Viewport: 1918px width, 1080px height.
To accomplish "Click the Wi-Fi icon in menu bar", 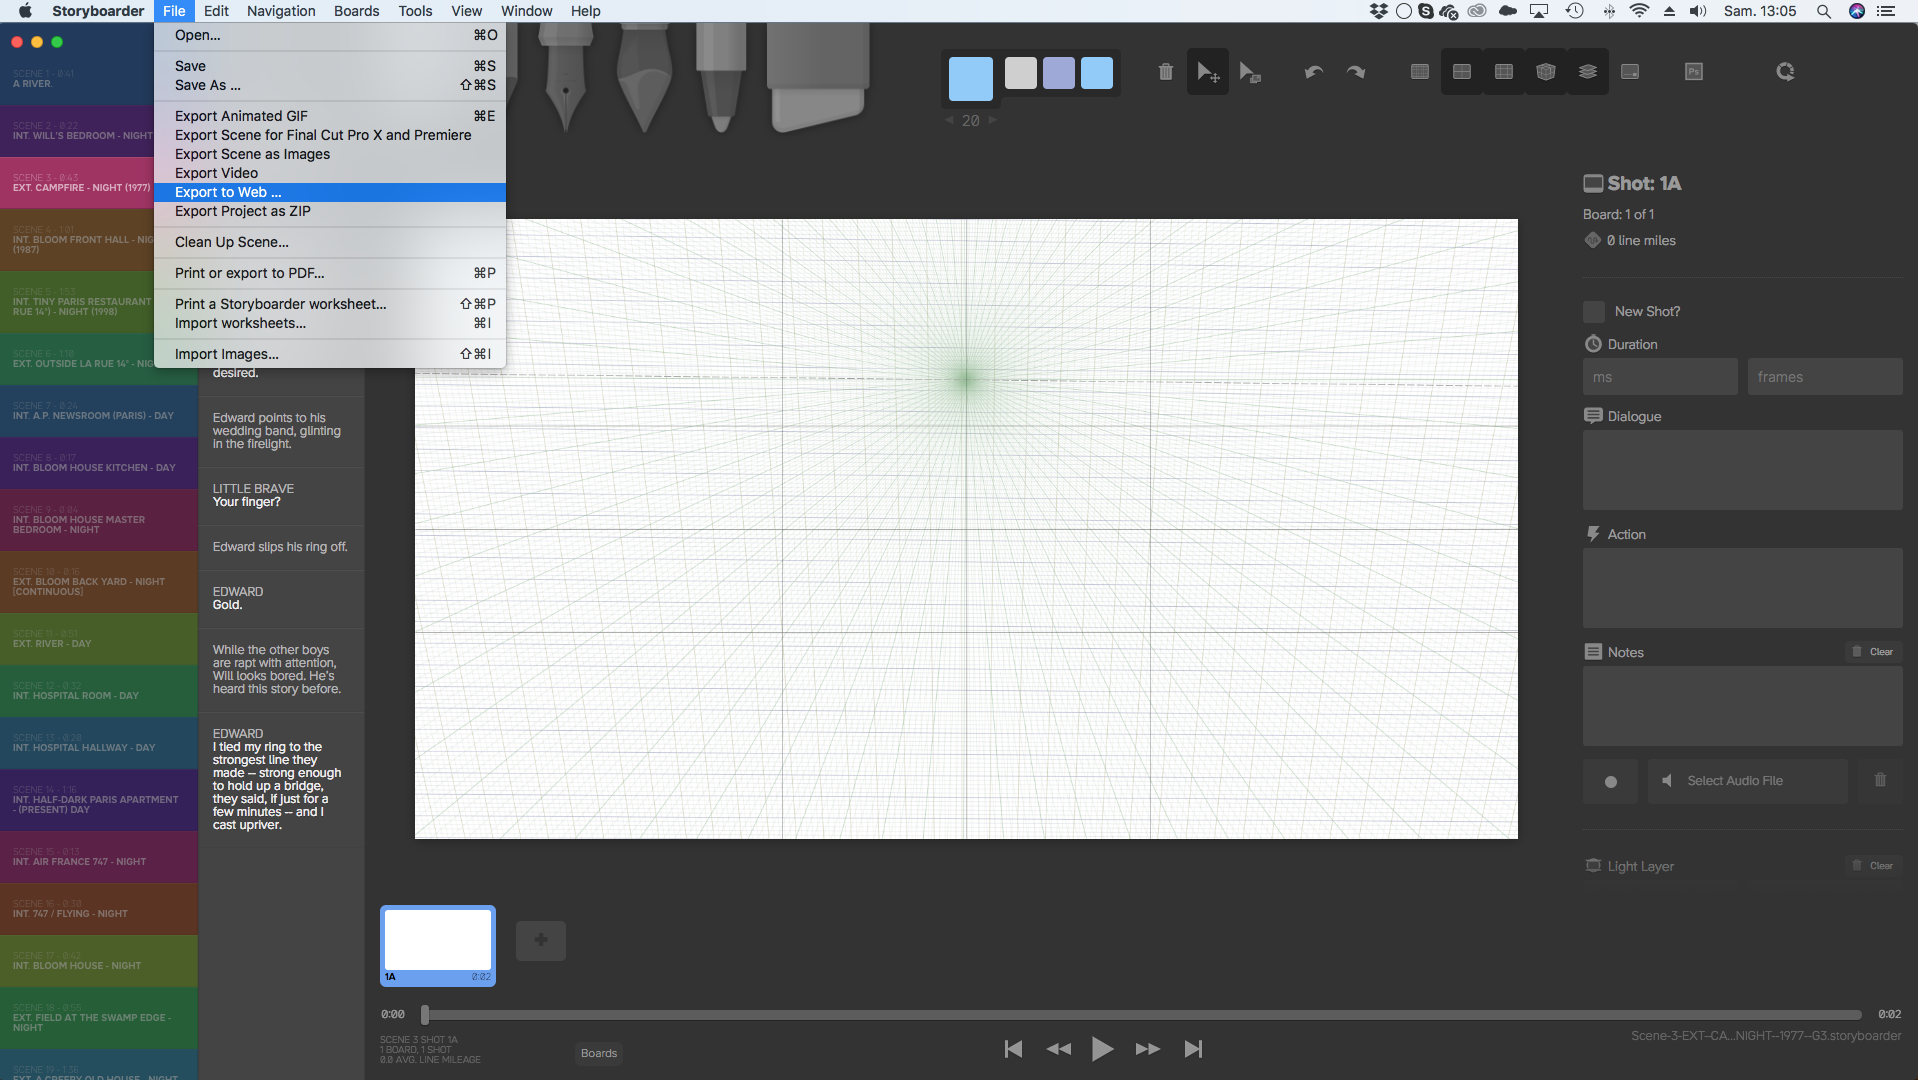I will point(1639,11).
